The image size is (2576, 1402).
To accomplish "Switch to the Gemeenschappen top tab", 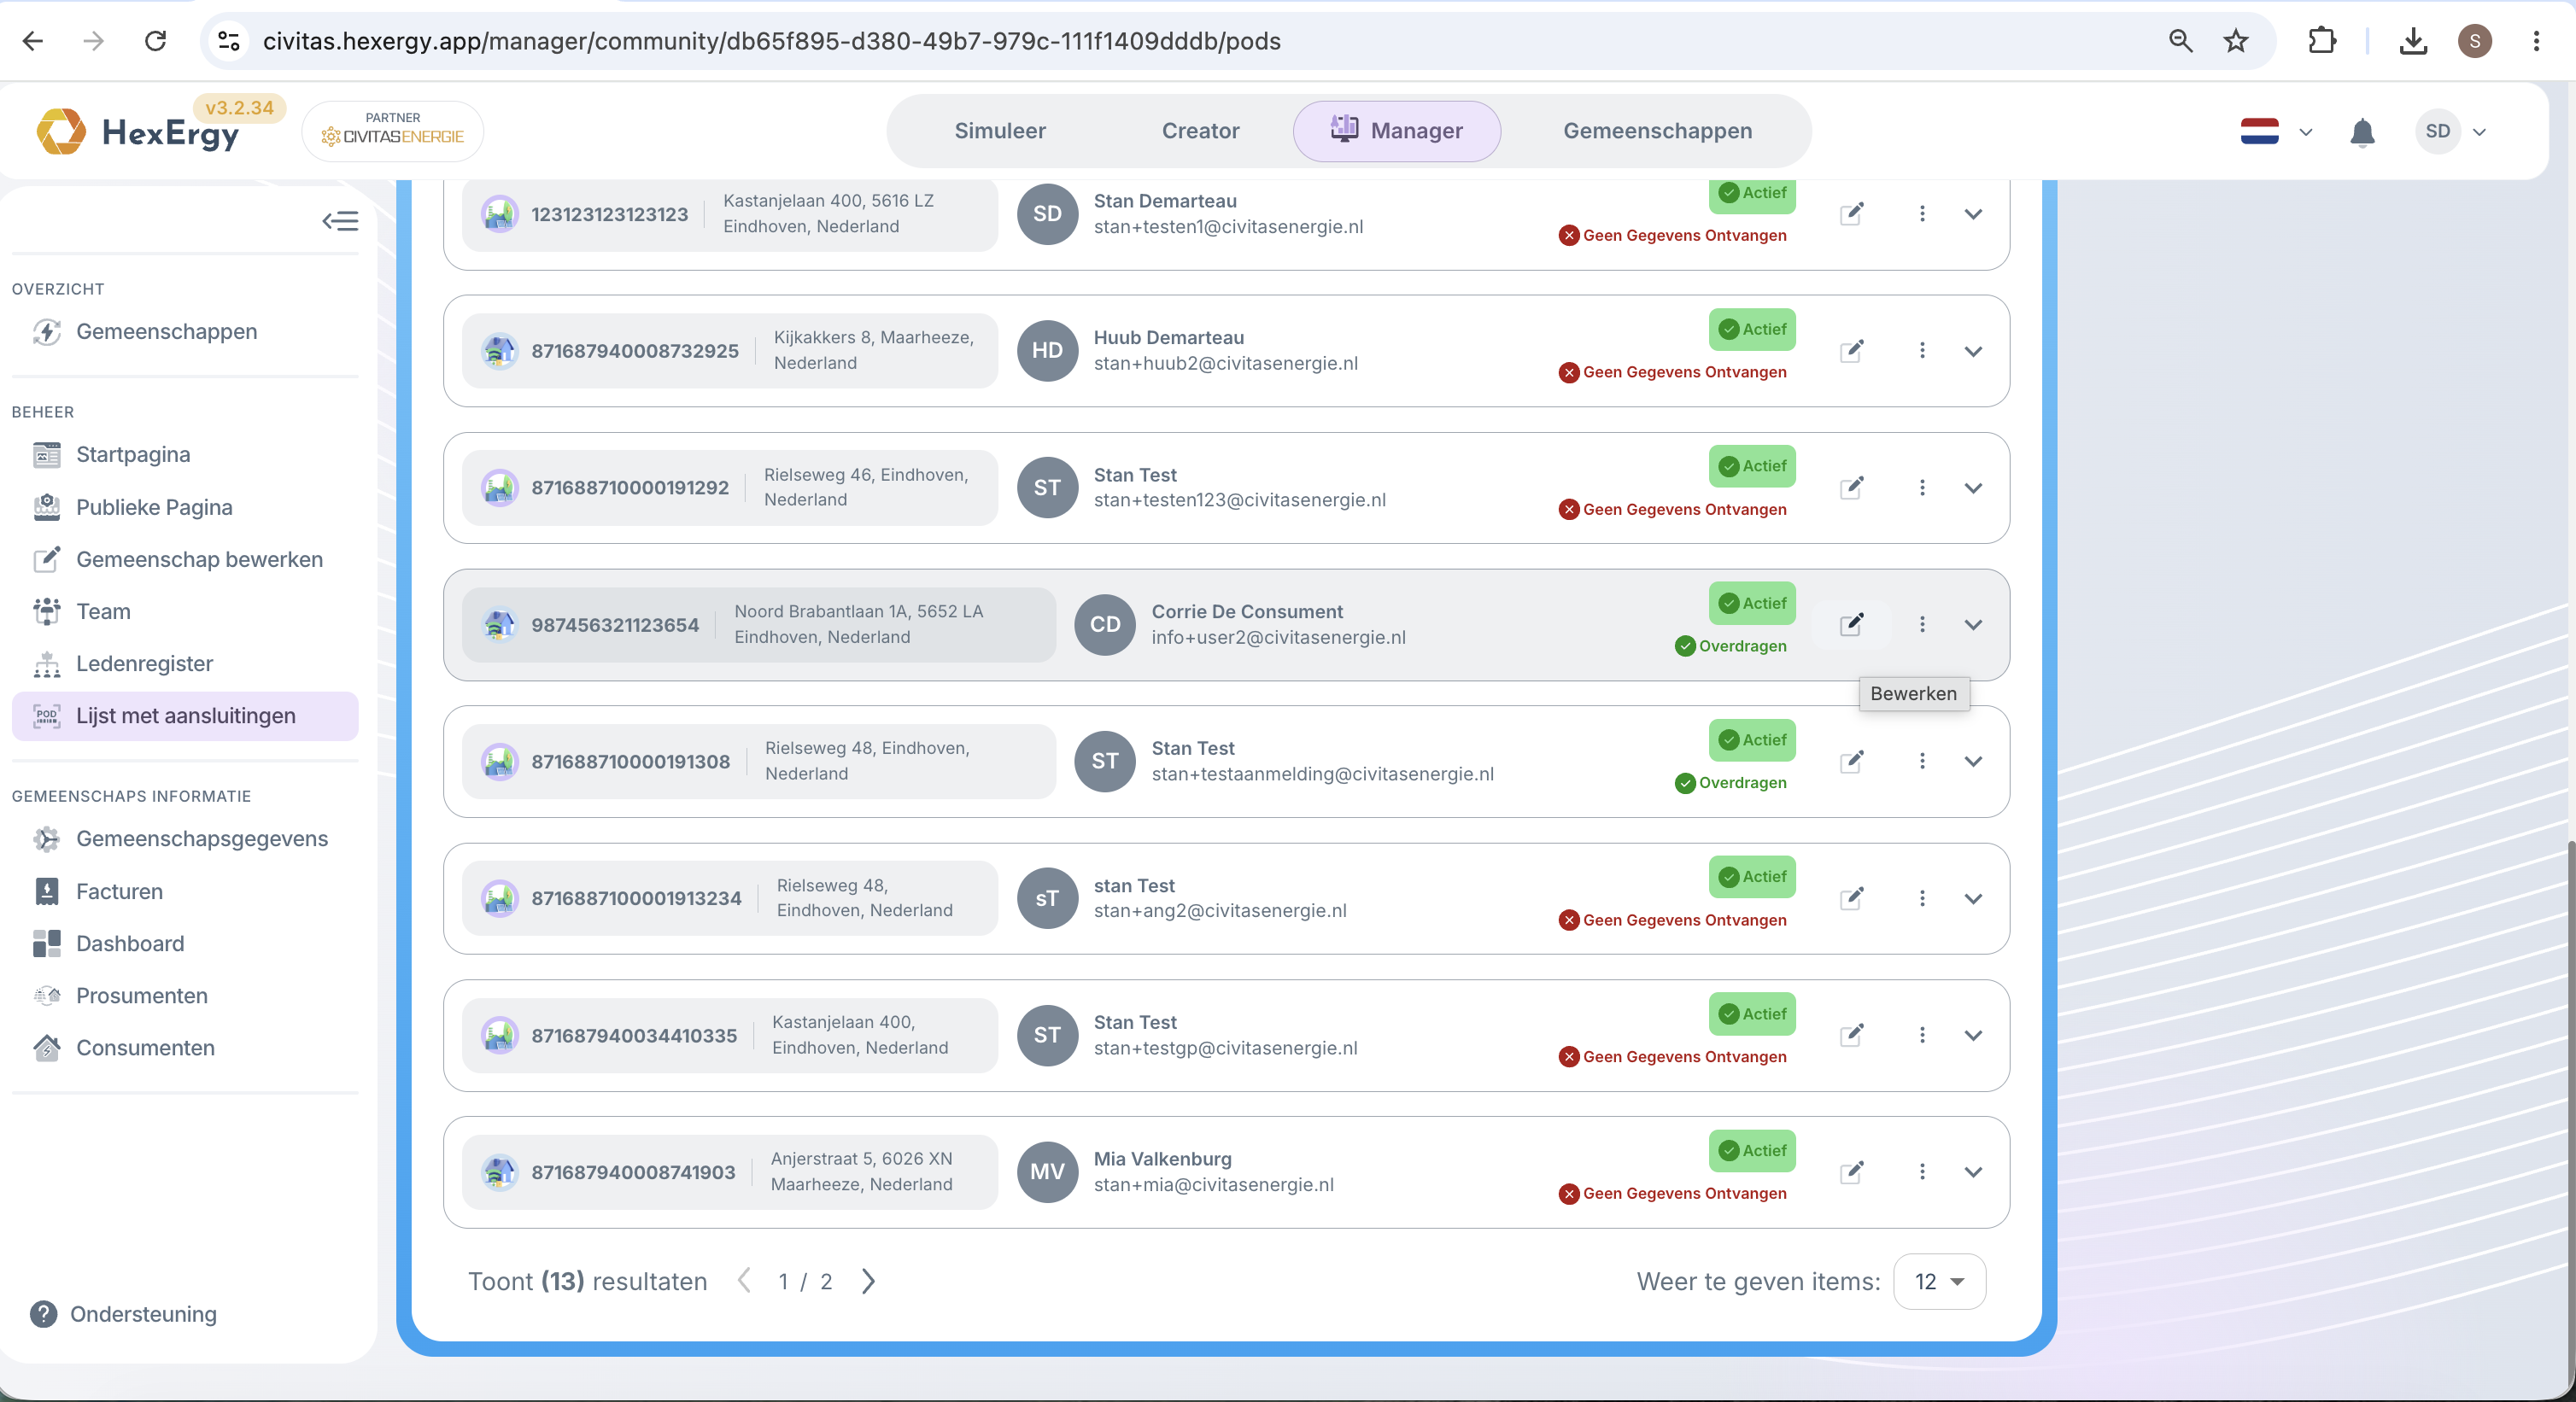I will click(1657, 131).
